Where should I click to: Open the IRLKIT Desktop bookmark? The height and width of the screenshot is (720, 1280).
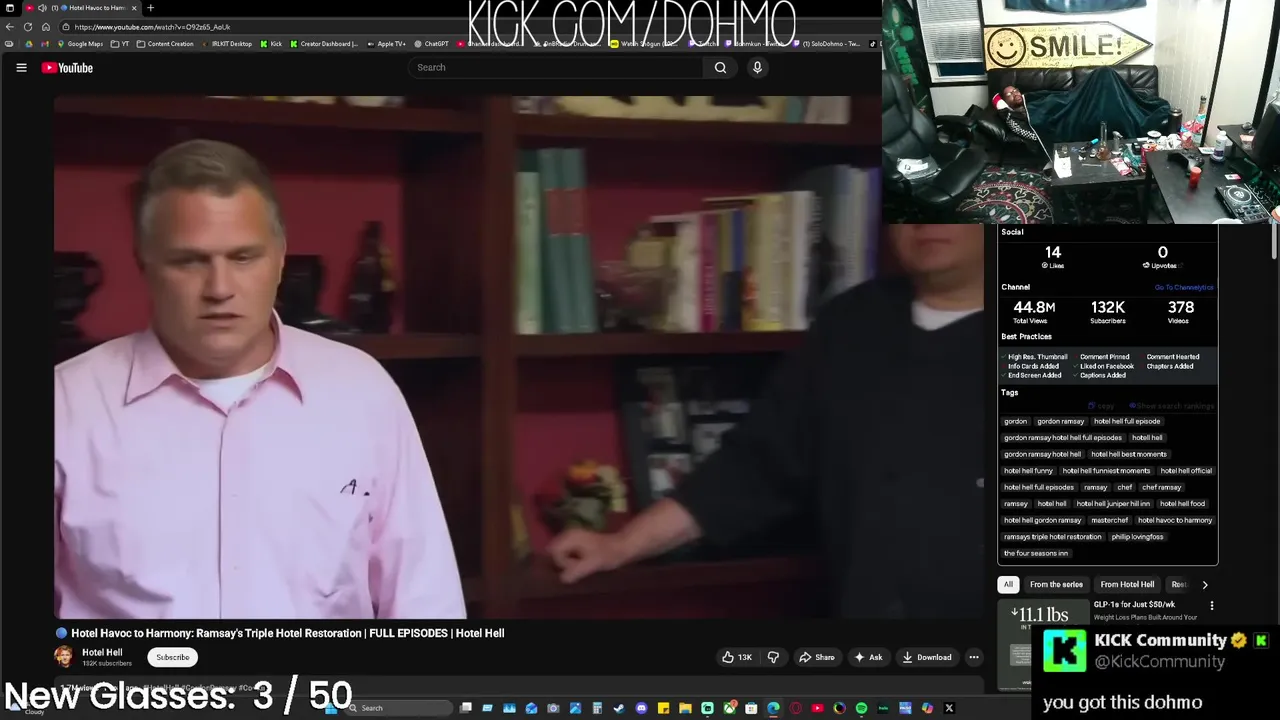227,44
